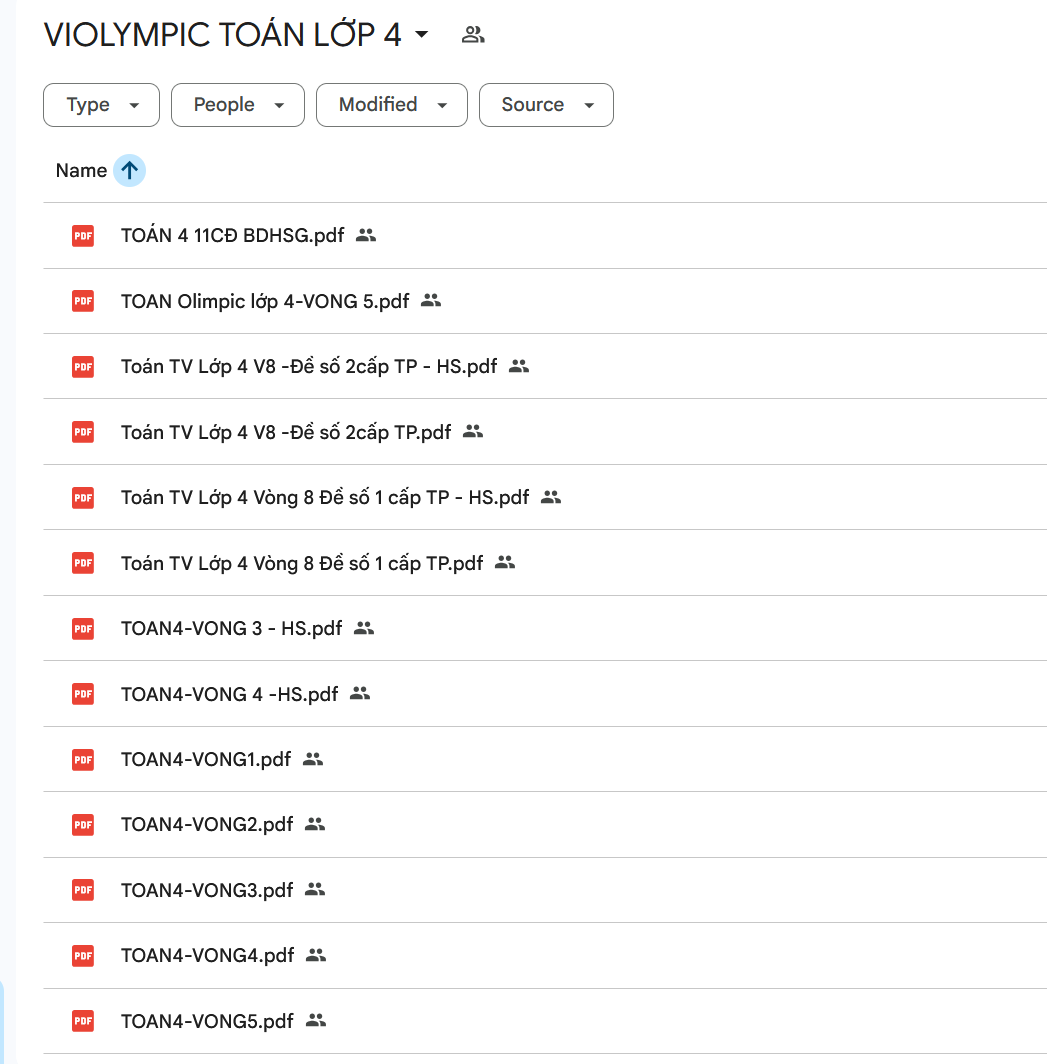
Task: Sort files by the Name column header
Action: pyautogui.click(x=81, y=171)
